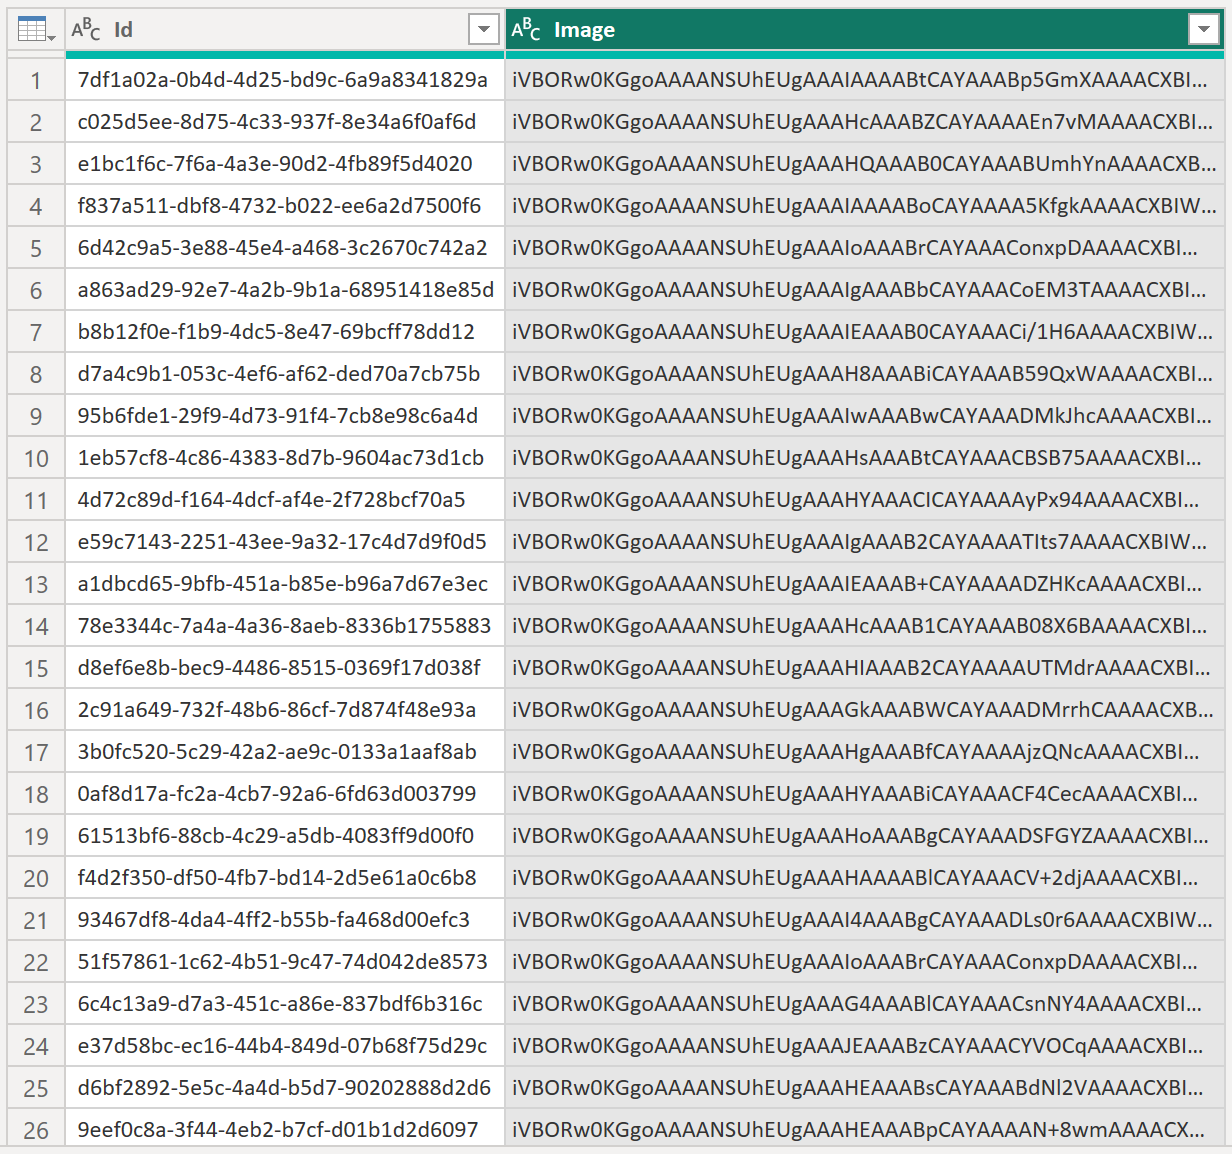
Task: Click the Image cell containing CoEM3TAAAACXBI
Action: [x=865, y=290]
